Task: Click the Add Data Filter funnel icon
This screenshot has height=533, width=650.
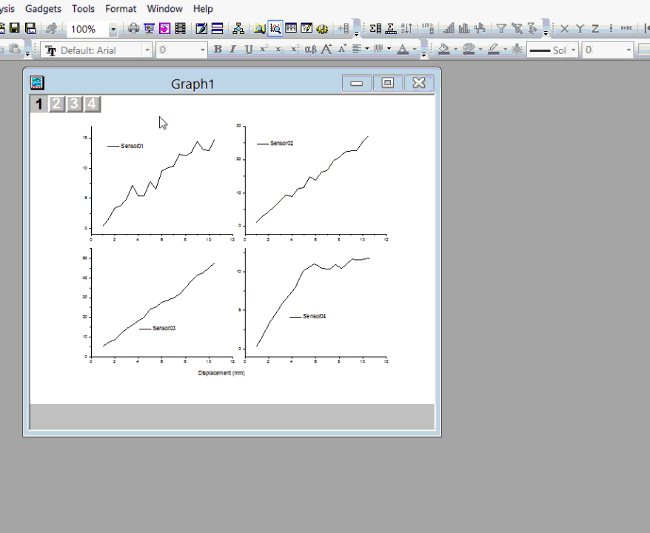Action: point(502,28)
